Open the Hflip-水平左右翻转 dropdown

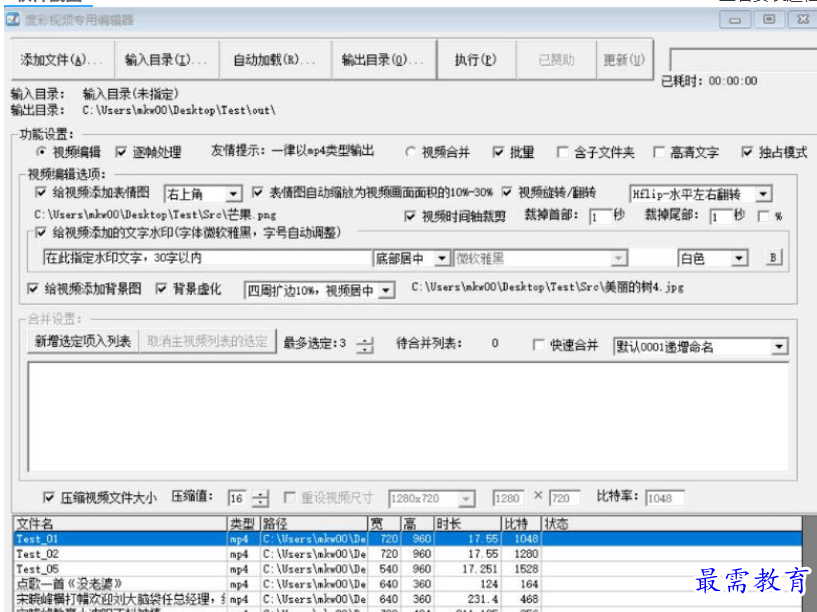[700, 194]
